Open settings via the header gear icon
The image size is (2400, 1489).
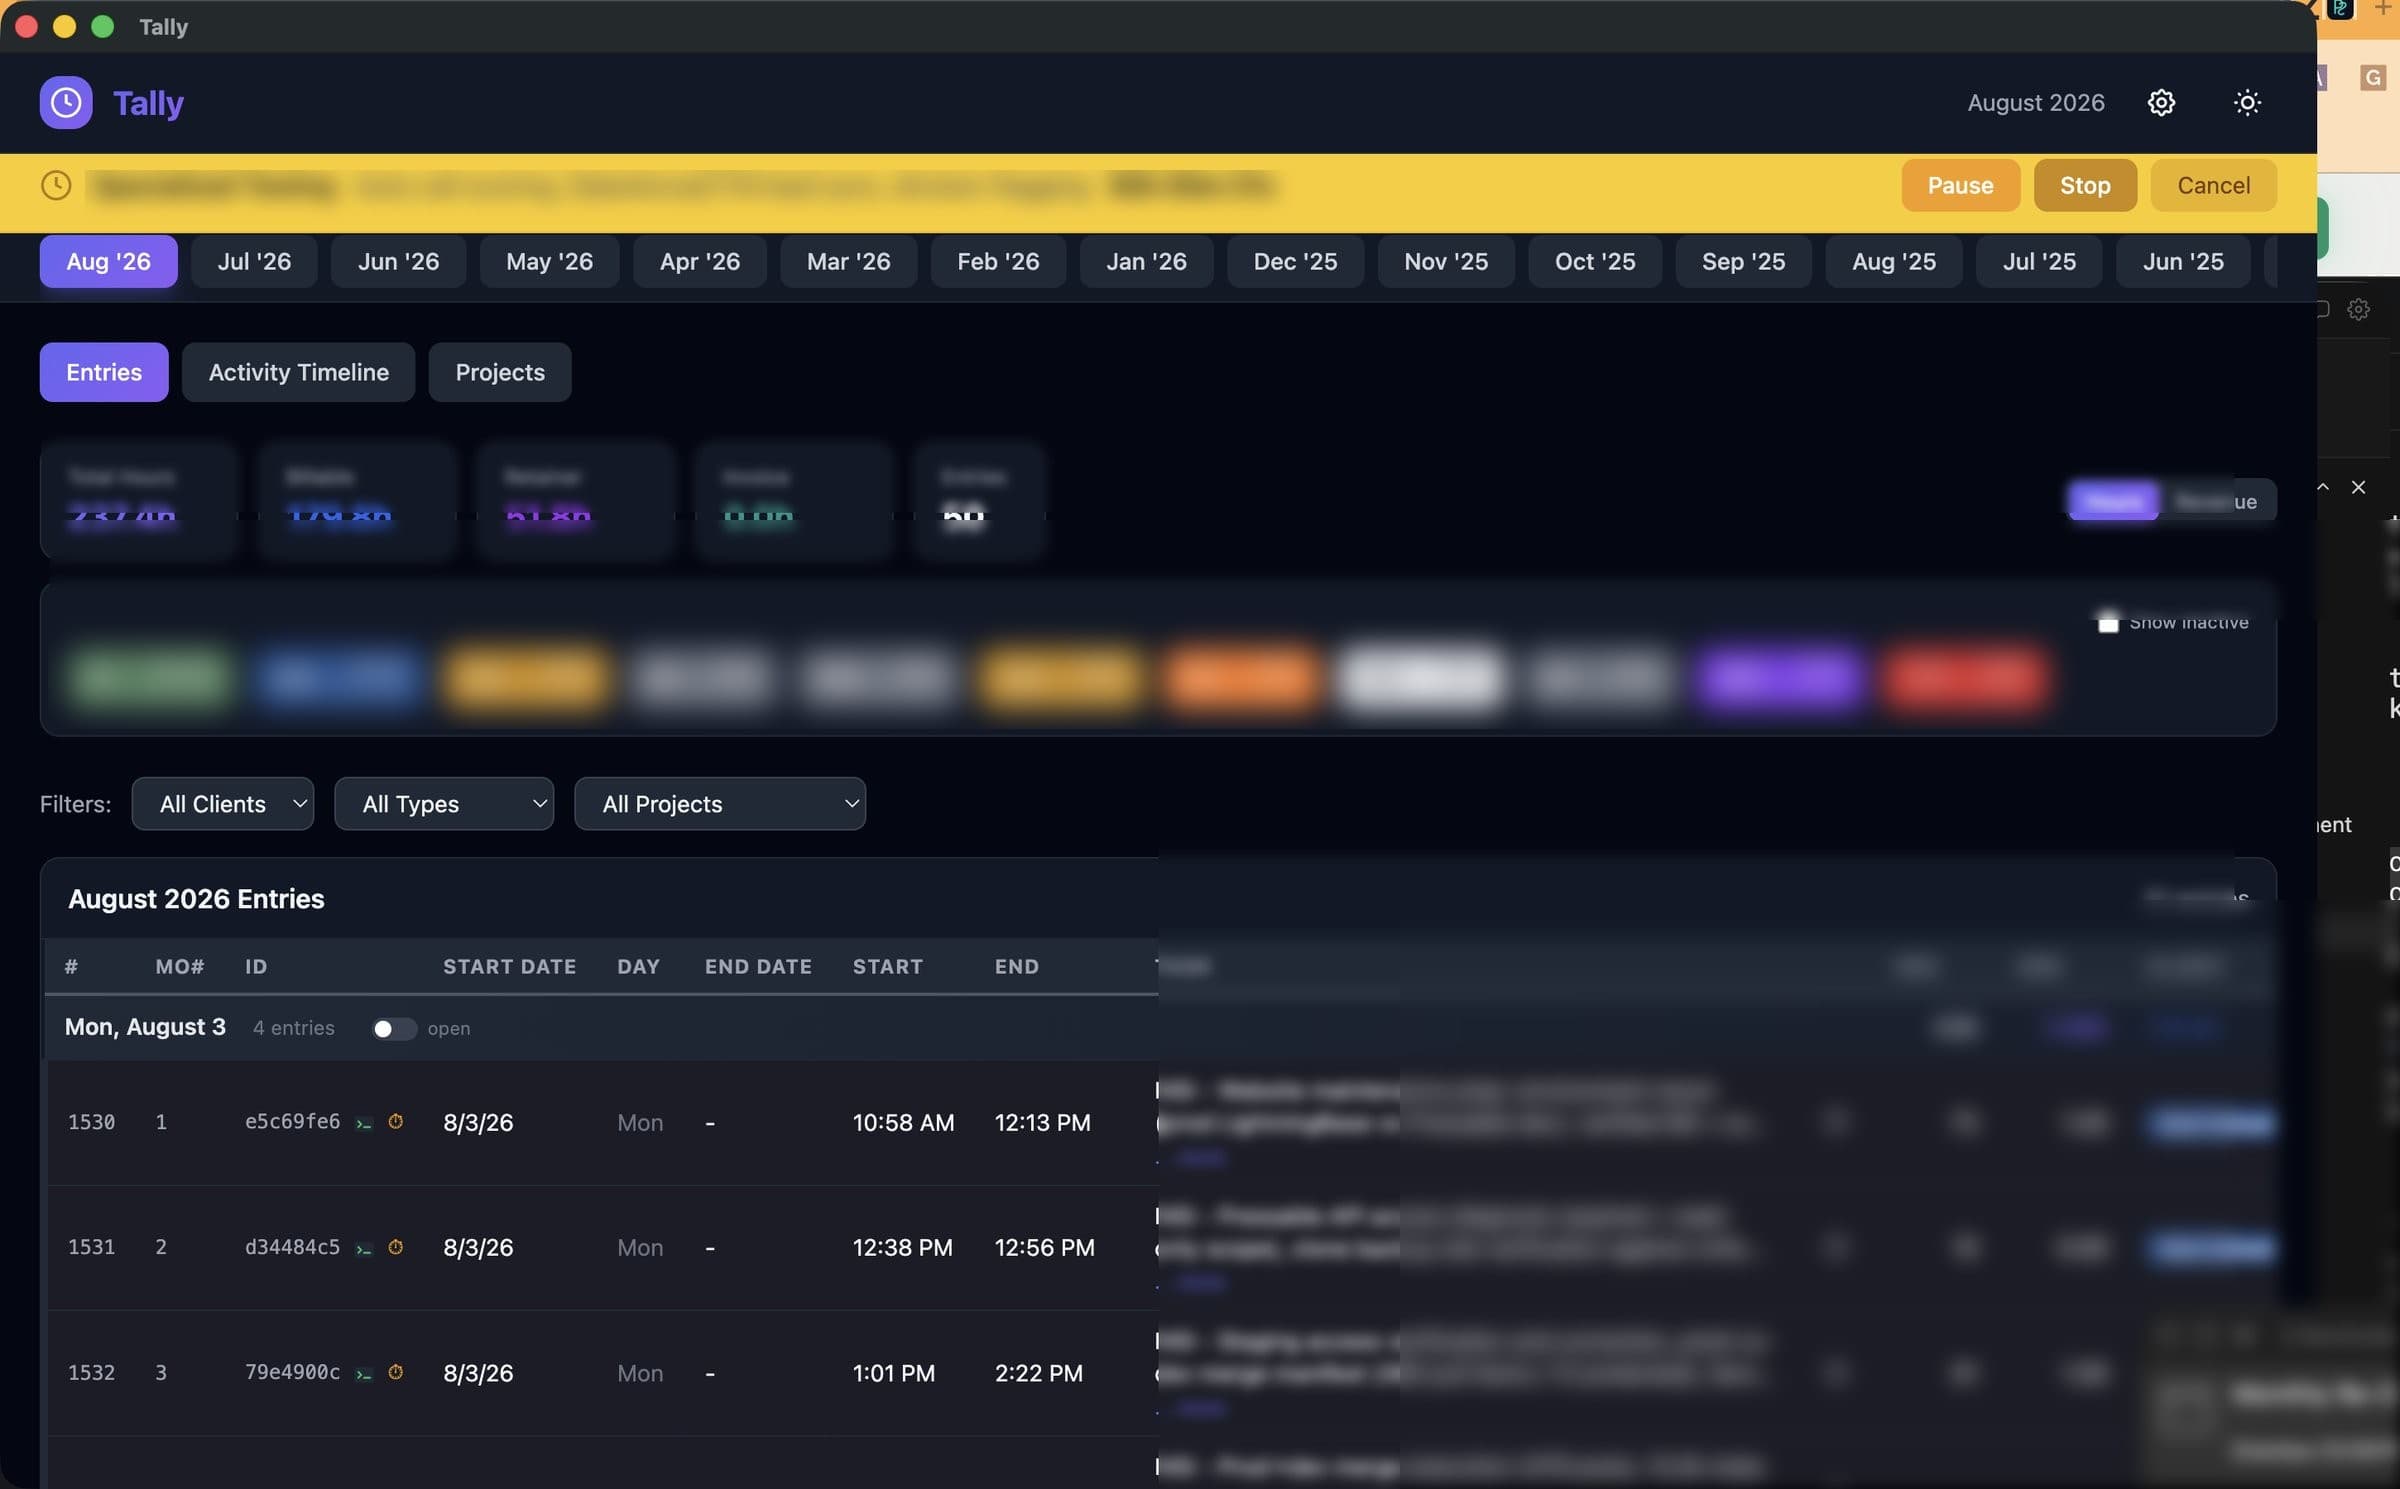[x=2161, y=103]
